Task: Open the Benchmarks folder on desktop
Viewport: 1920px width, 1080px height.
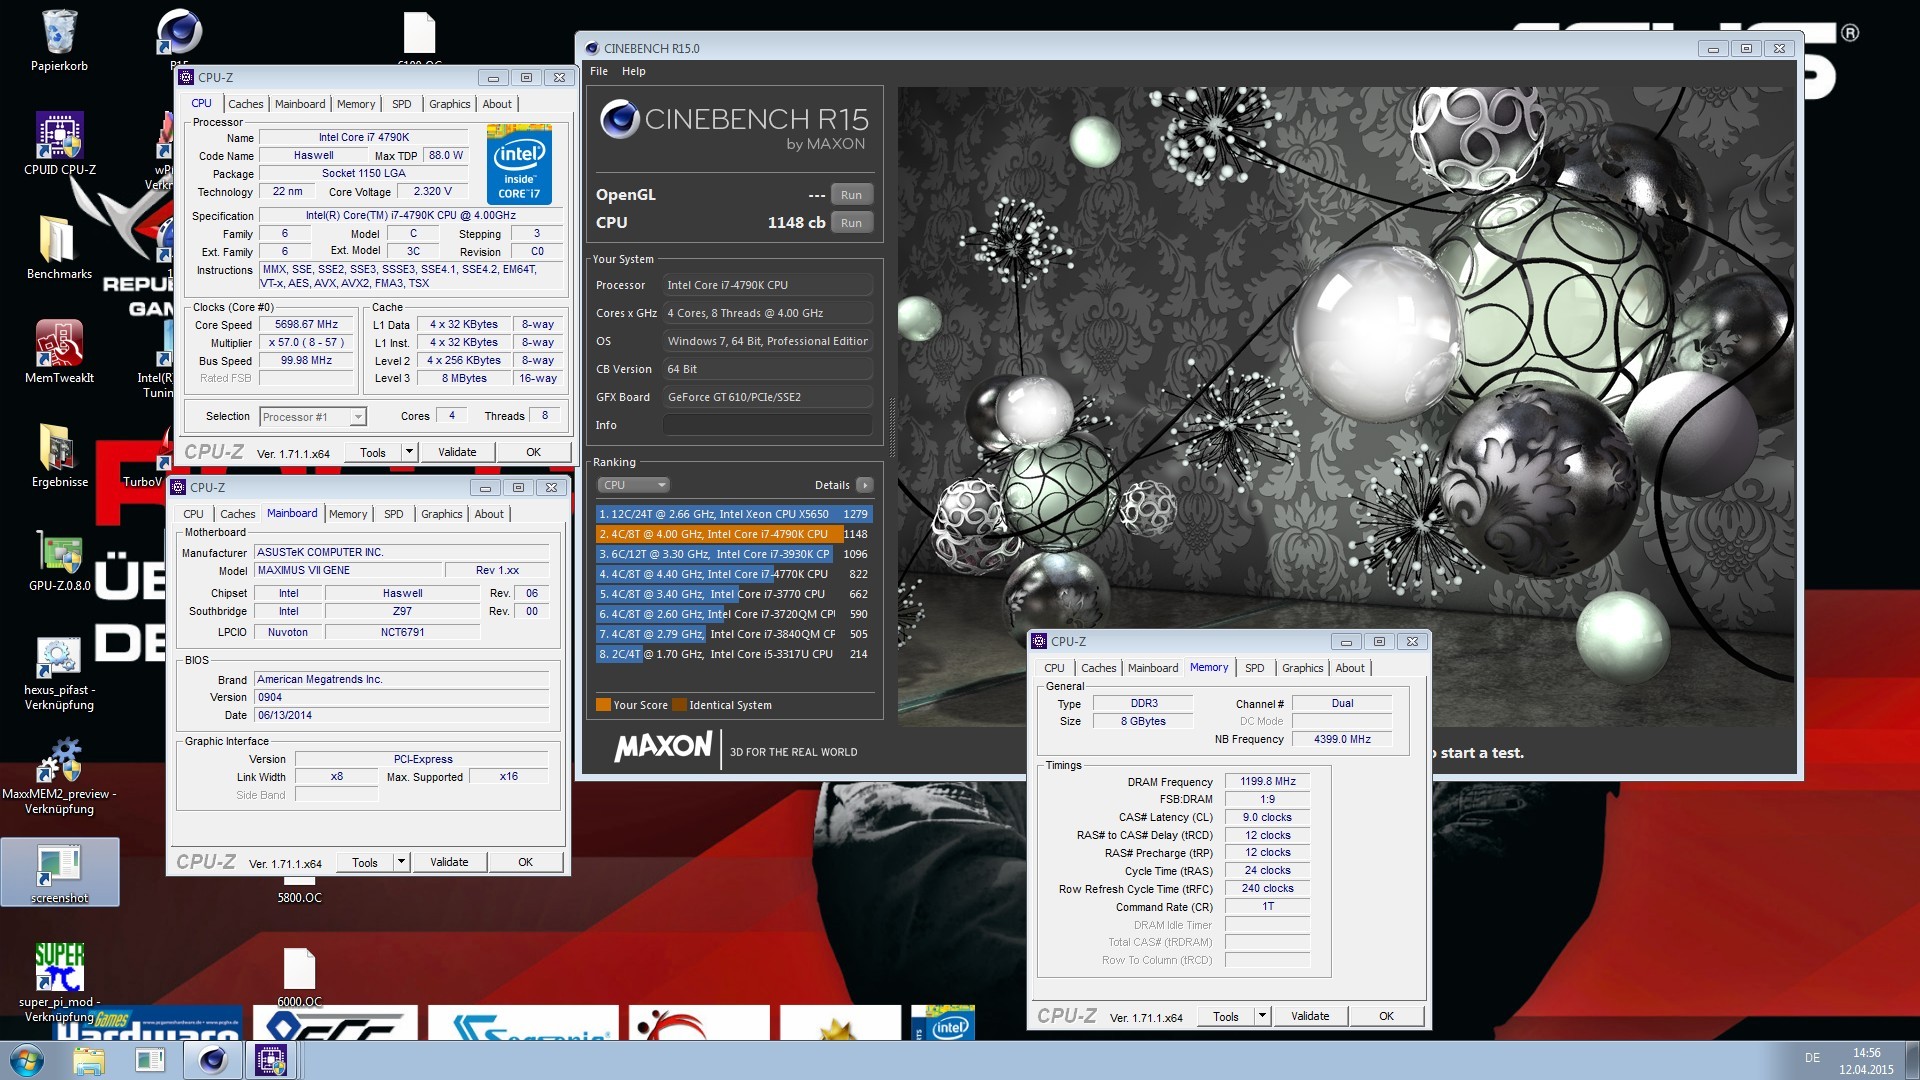Action: pyautogui.click(x=59, y=247)
